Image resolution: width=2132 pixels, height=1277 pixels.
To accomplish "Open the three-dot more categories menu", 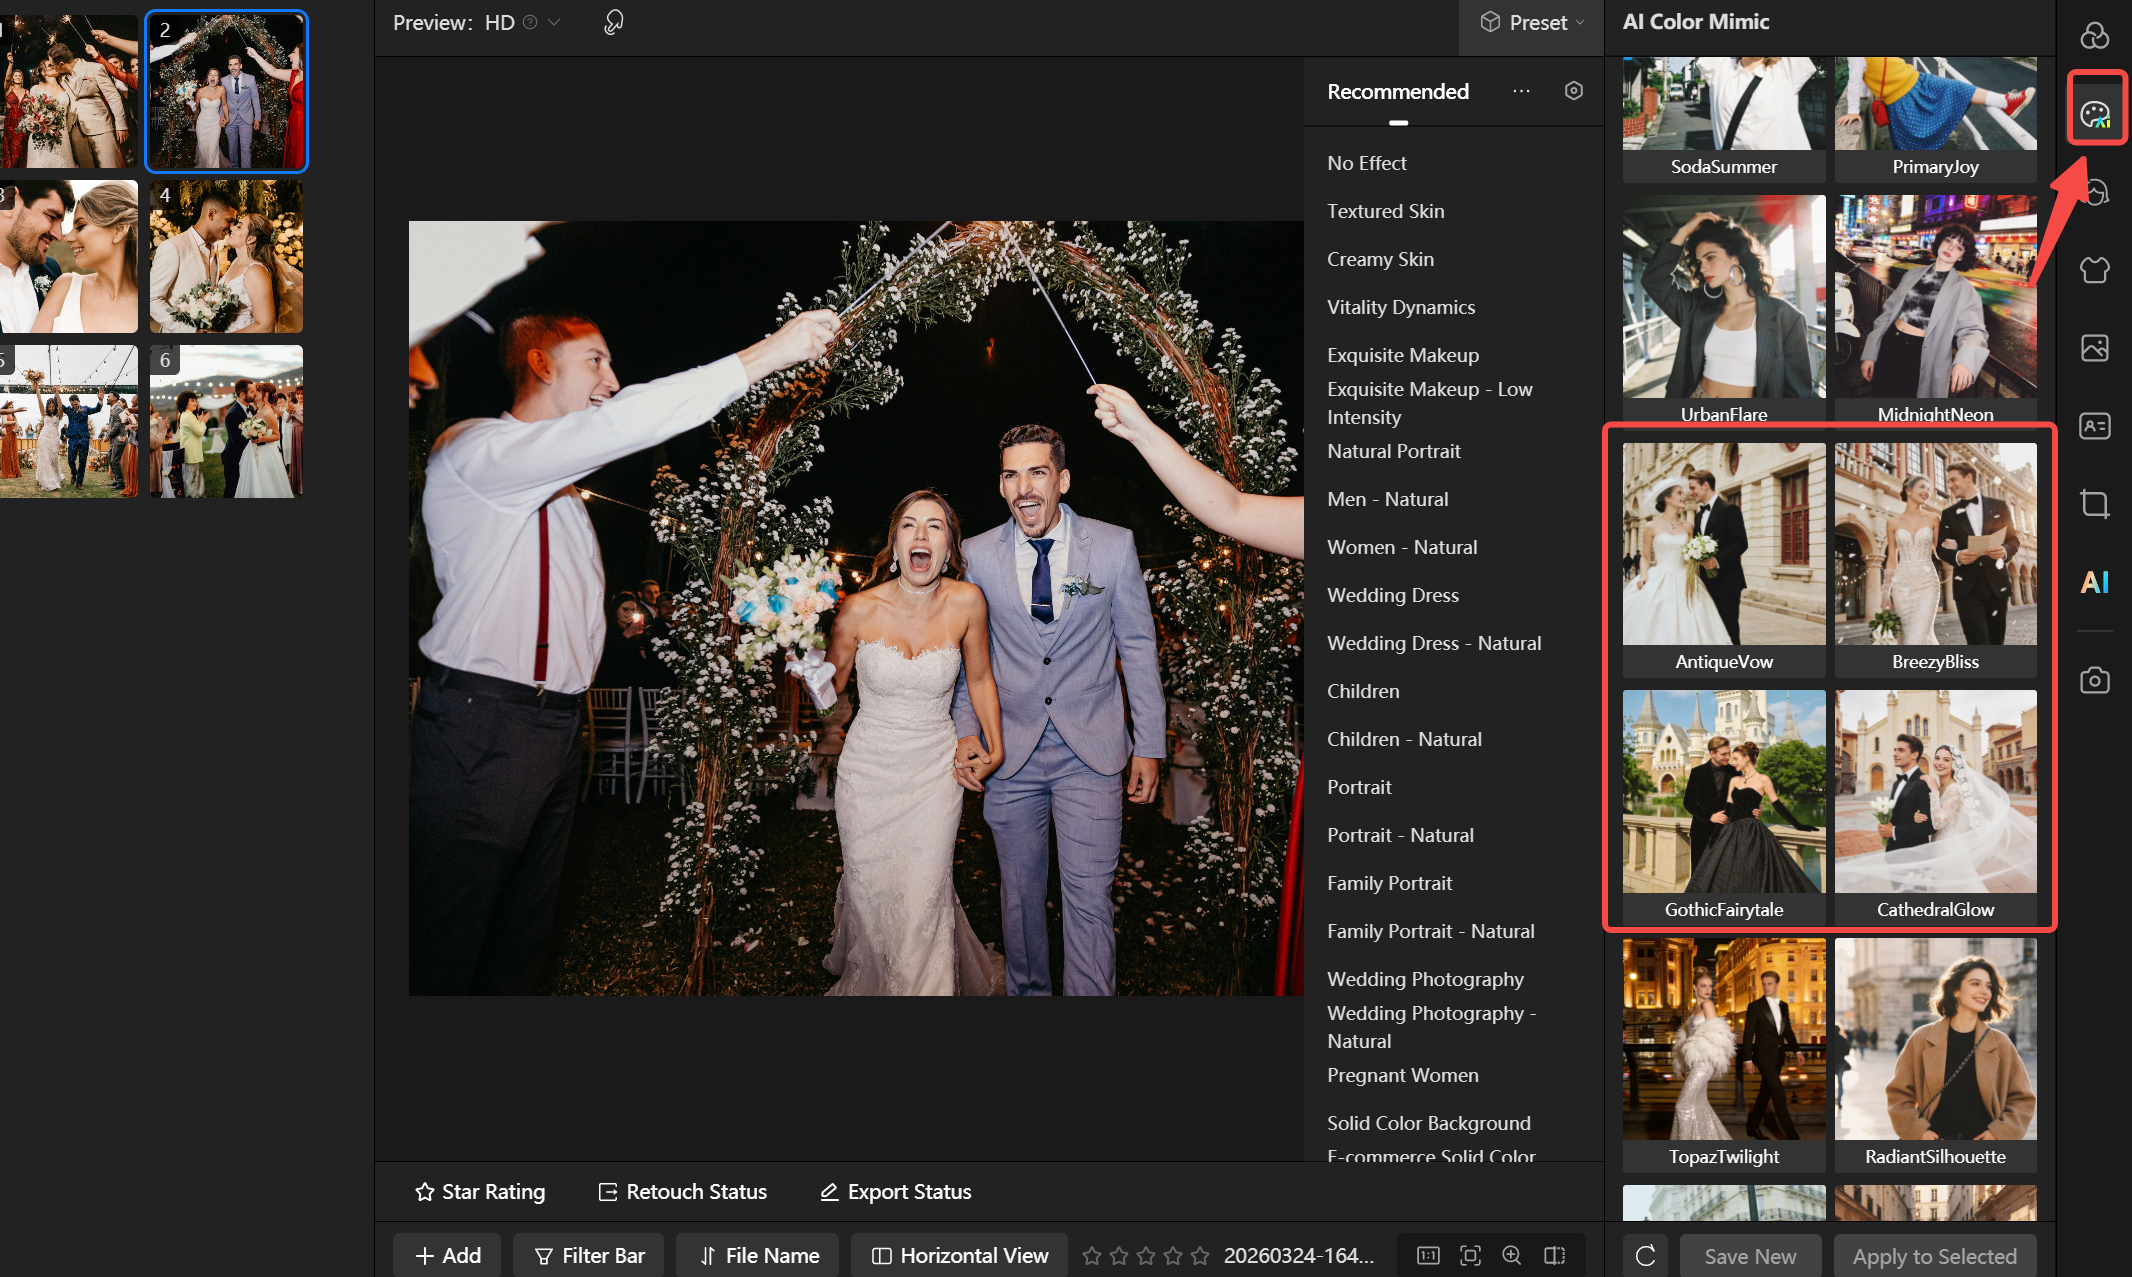I will 1521,91.
